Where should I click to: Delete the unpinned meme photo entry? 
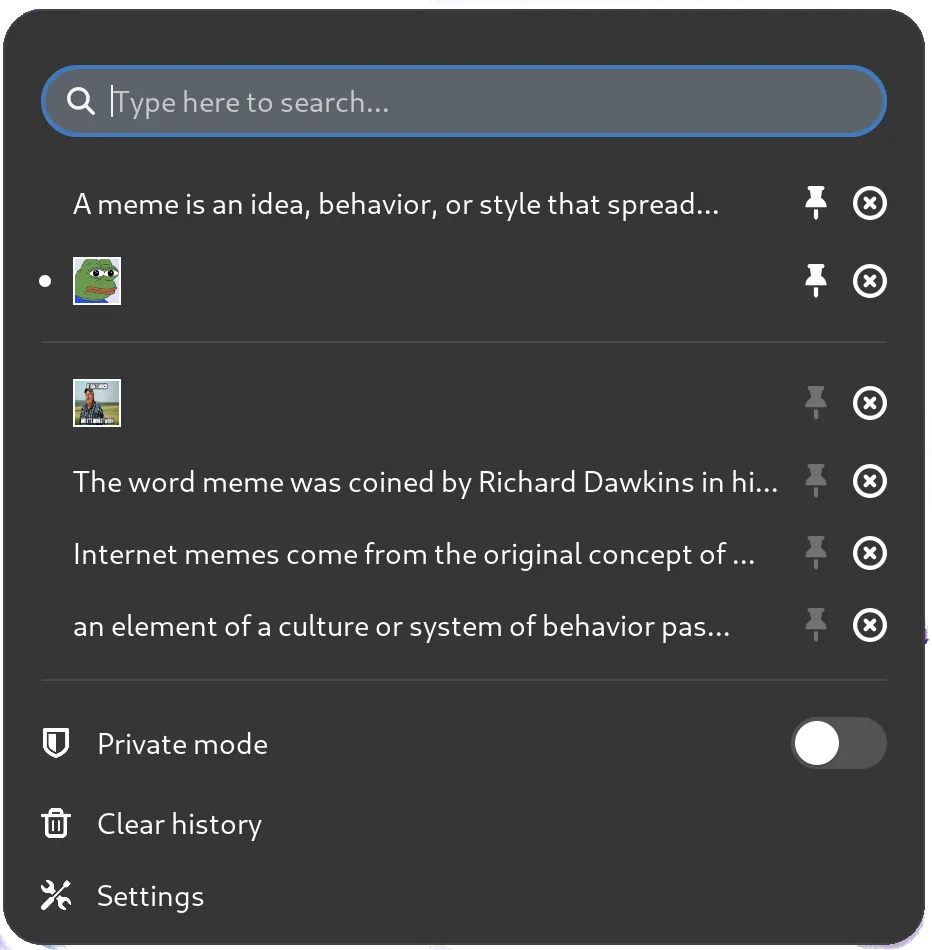coord(869,403)
